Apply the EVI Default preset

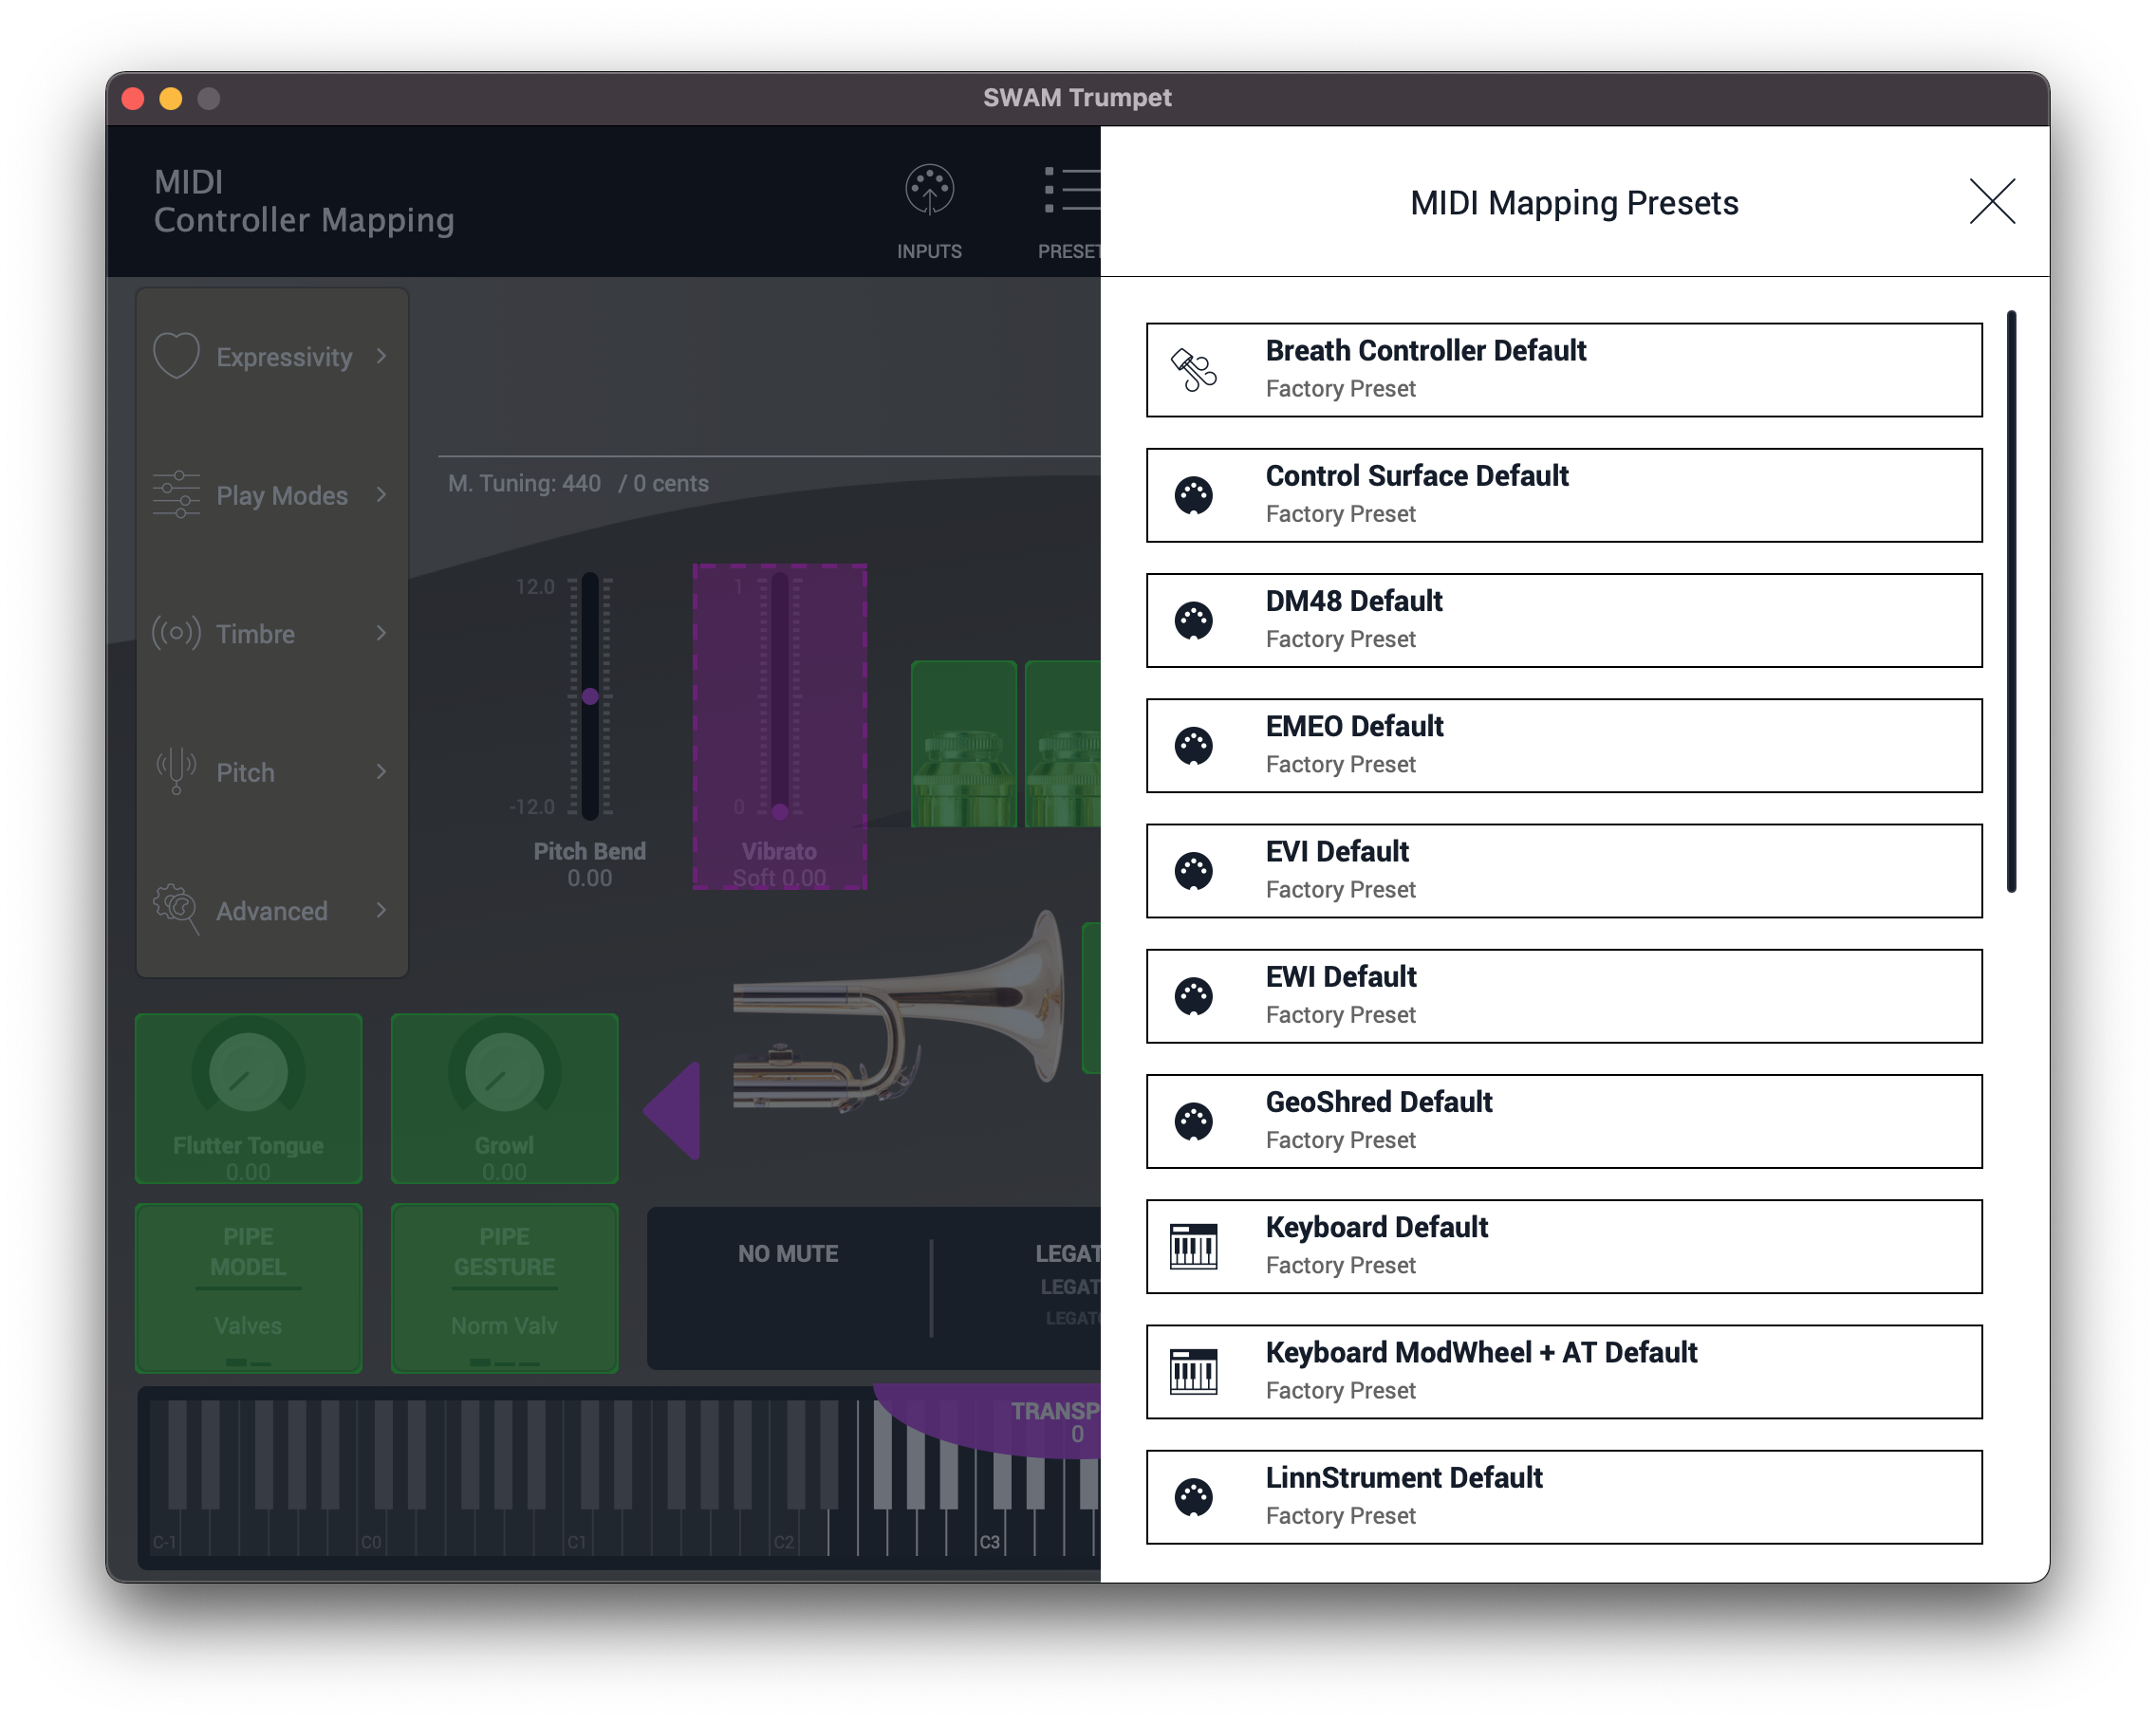click(x=1564, y=870)
